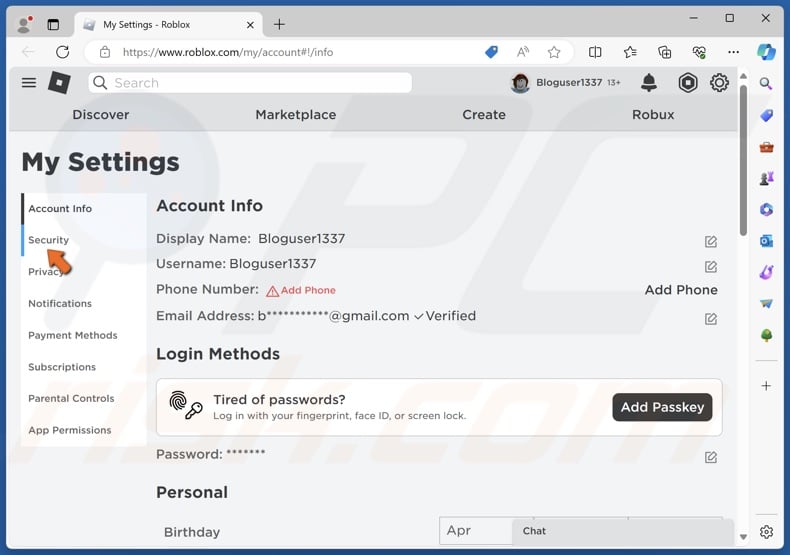Open the sidebar Outlook icon
This screenshot has width=790, height=555.
[766, 241]
